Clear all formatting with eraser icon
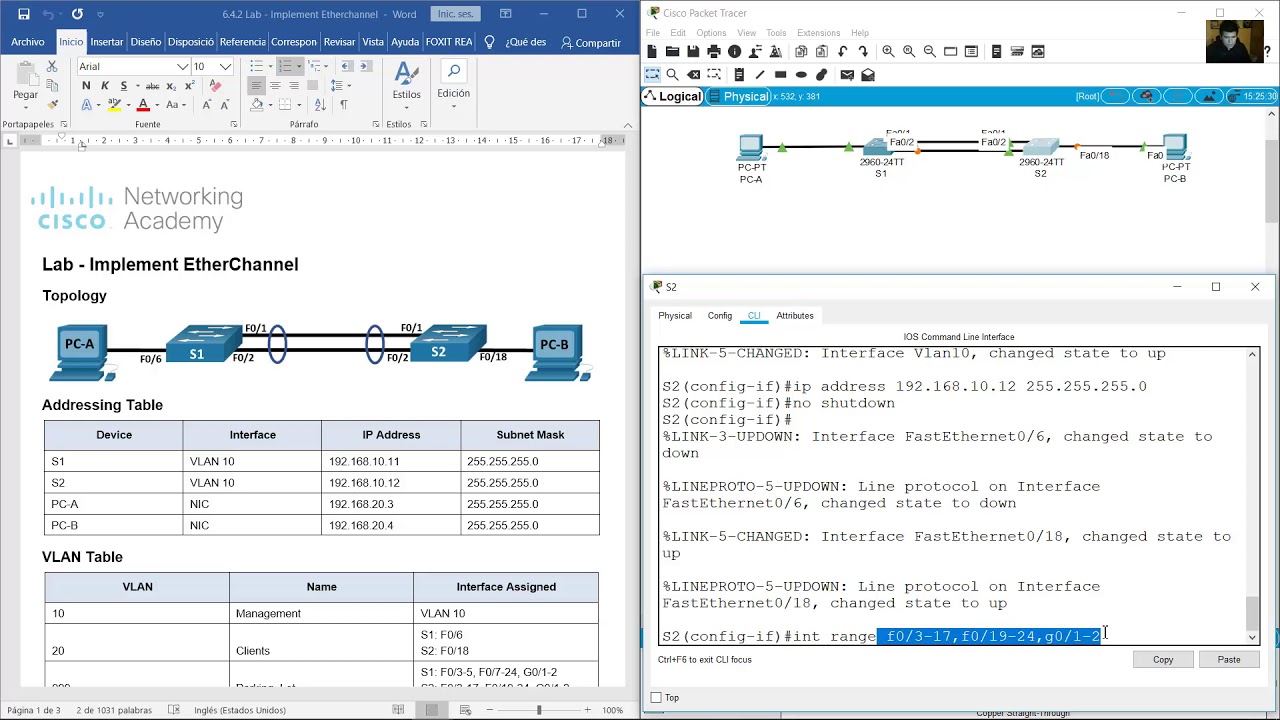The width and height of the screenshot is (1280, 720). [215, 86]
